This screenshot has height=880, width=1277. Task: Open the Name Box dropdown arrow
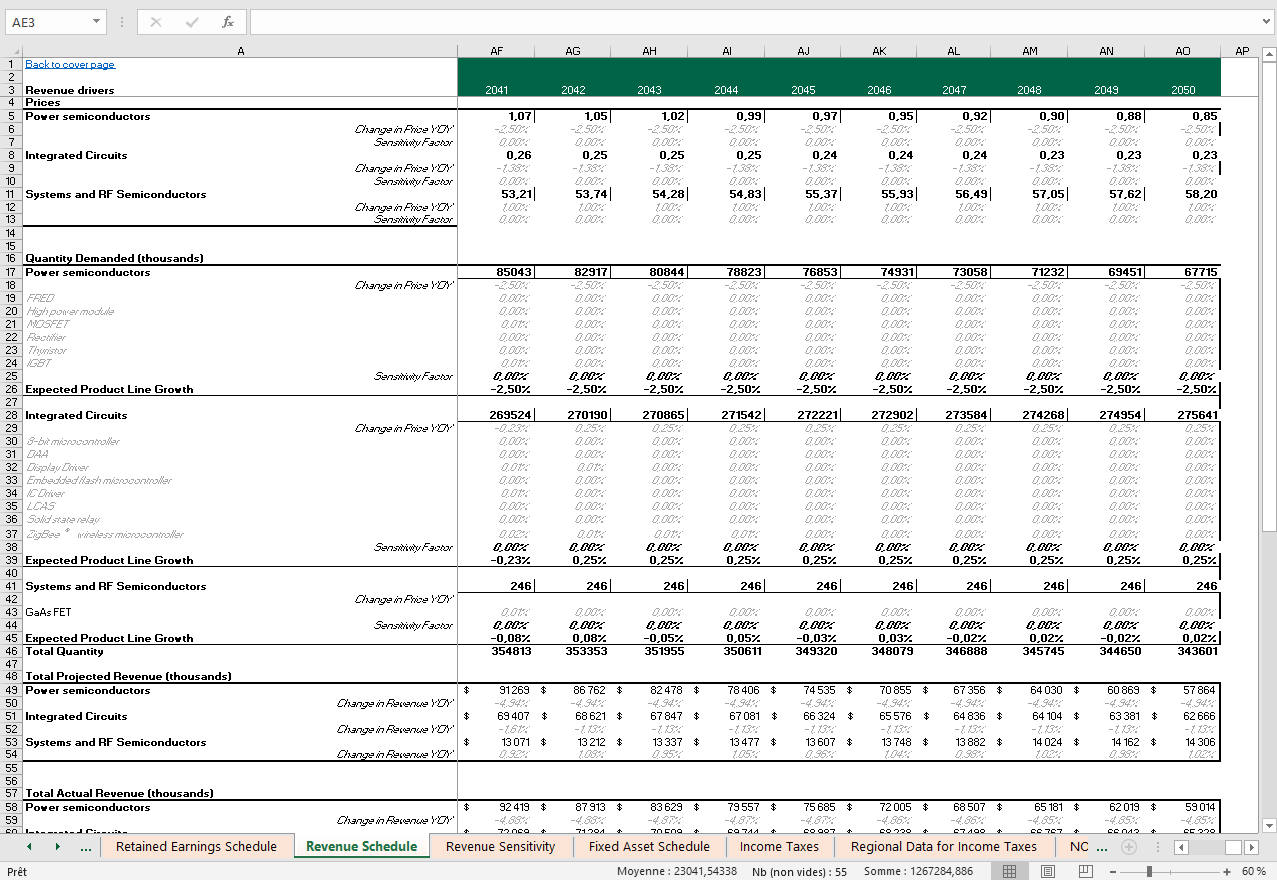pos(96,22)
